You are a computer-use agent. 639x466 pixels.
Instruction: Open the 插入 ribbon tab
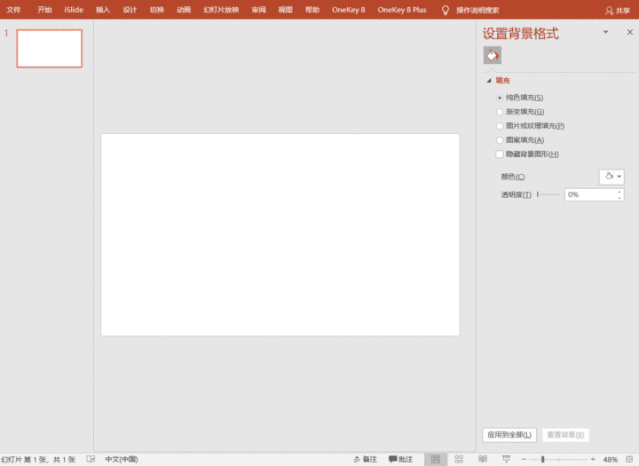click(x=103, y=10)
